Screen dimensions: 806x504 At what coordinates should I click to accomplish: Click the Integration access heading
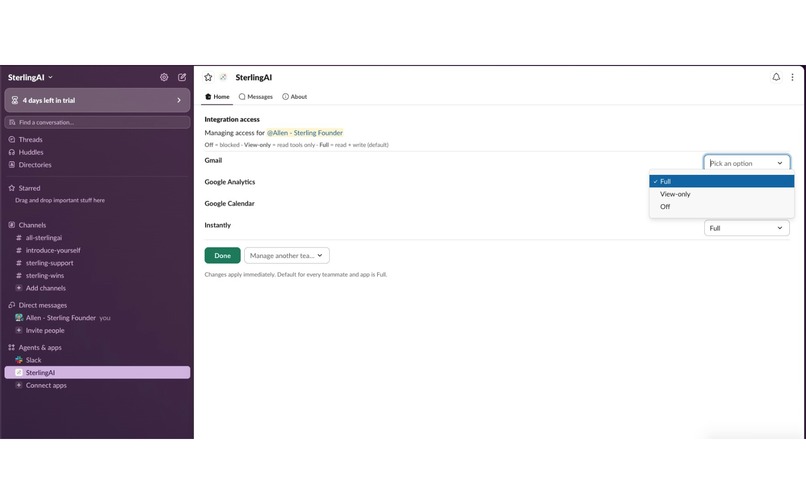coord(232,119)
